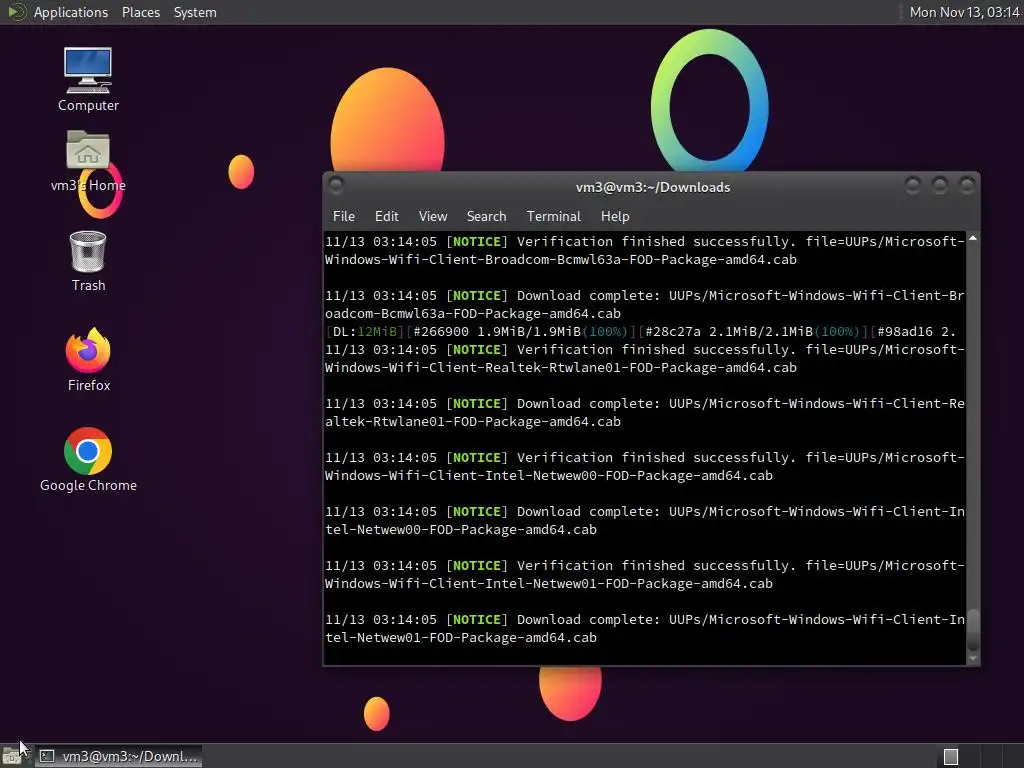Open the terminal Search menu
Image resolution: width=1024 pixels, height=768 pixels.
click(x=487, y=216)
